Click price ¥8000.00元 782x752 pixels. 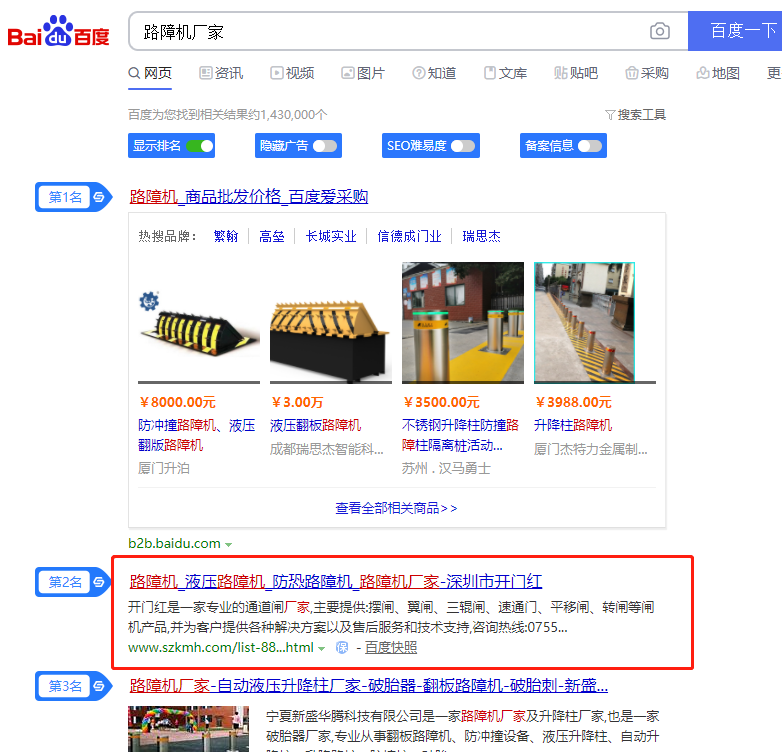click(178, 402)
